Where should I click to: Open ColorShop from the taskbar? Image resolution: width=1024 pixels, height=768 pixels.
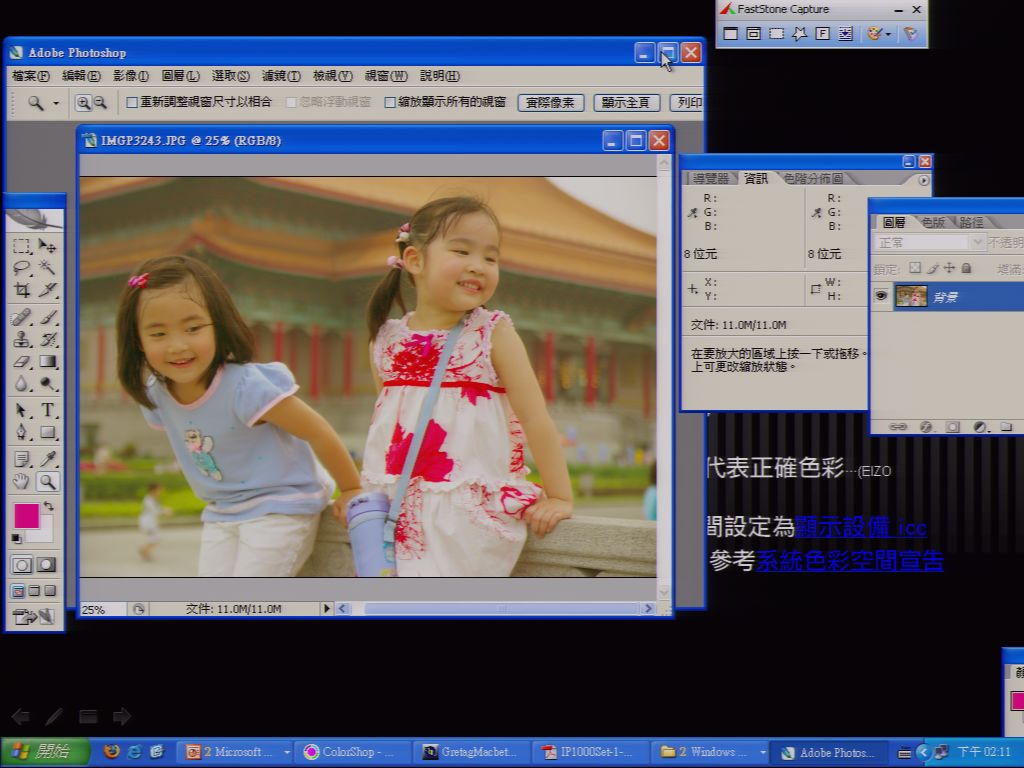tap(350, 752)
